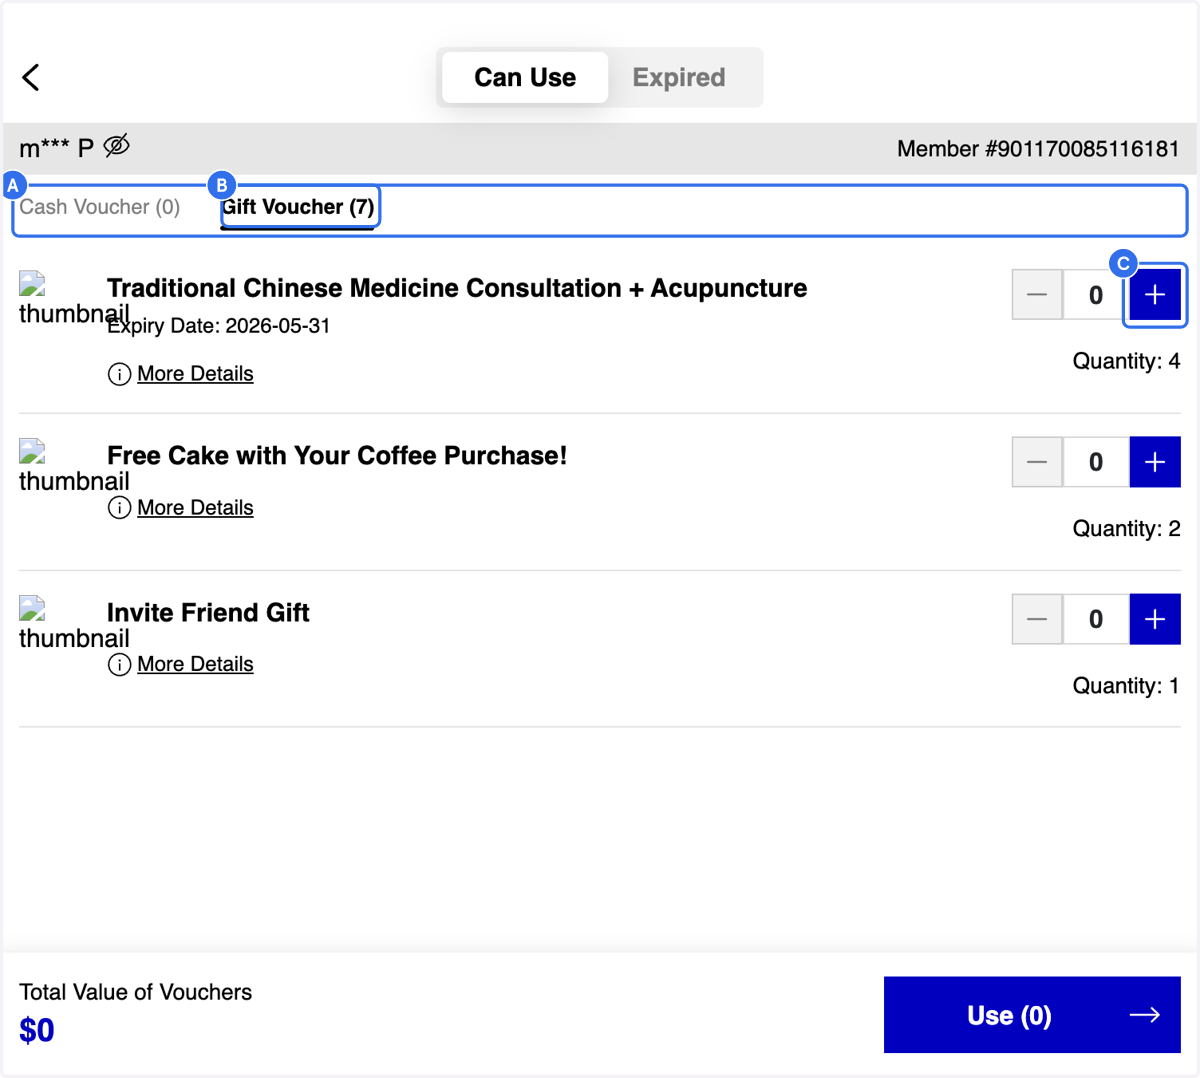
Task: Click the Invite Friend Gift title
Action: pyautogui.click(x=208, y=613)
